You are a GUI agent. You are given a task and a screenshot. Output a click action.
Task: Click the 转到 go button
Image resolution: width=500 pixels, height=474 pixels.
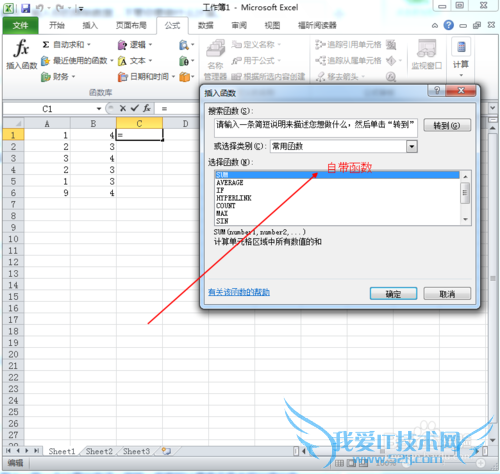(447, 125)
